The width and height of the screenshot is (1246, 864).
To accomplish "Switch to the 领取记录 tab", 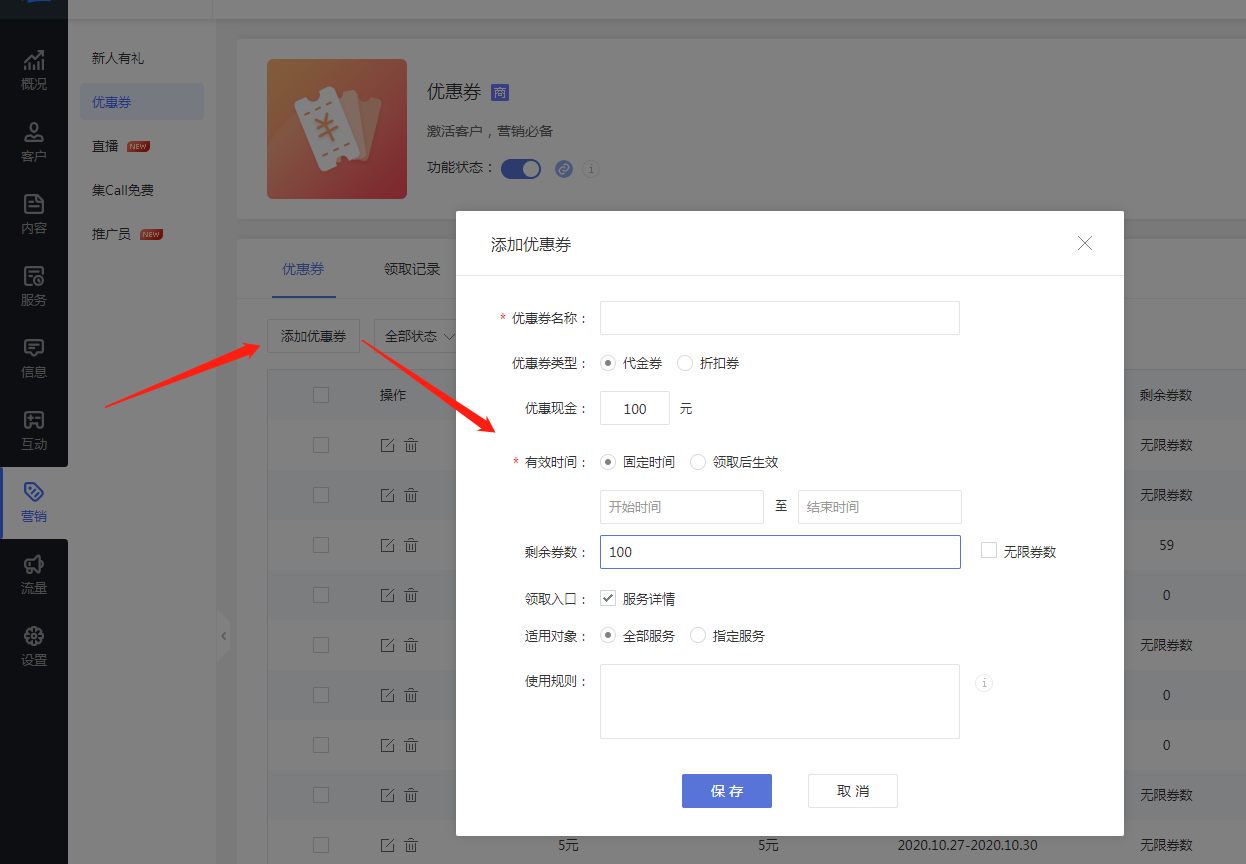I will point(412,269).
